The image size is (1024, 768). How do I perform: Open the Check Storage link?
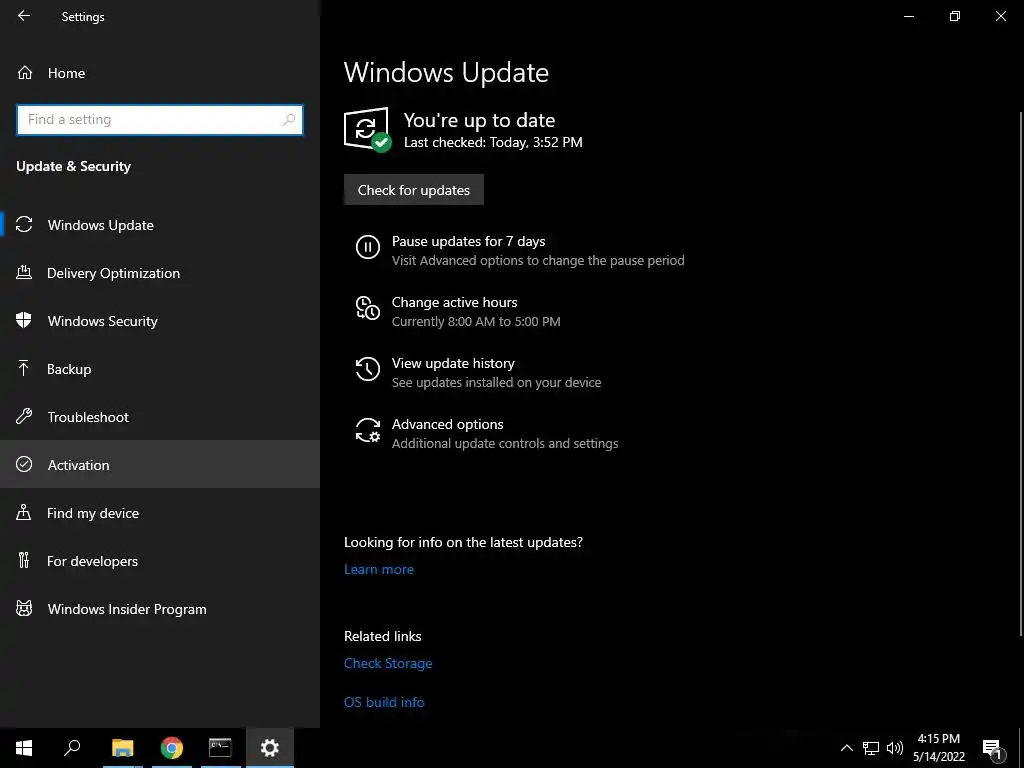coord(388,663)
